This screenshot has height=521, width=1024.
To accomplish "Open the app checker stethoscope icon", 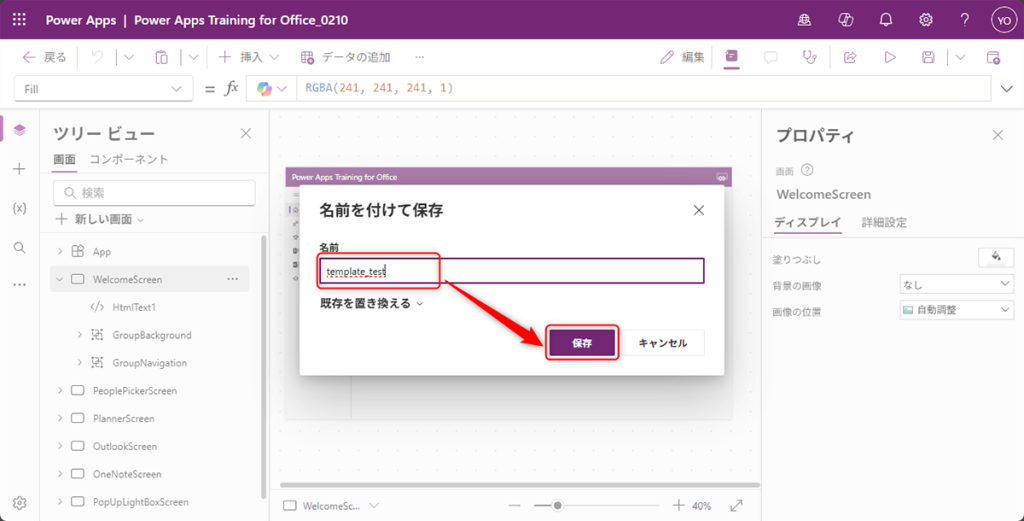I will click(810, 57).
